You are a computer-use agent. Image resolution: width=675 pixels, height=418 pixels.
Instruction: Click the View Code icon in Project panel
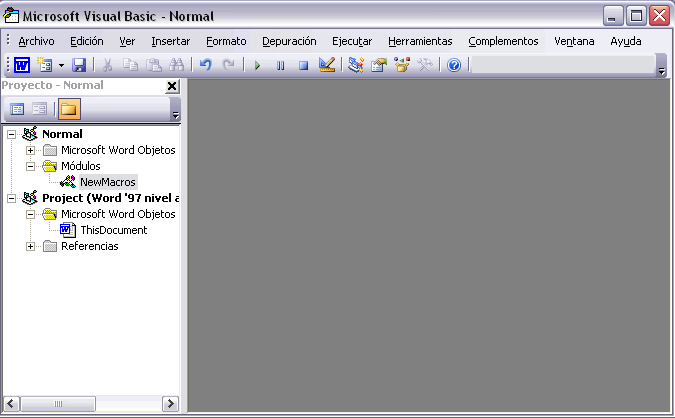(x=17, y=109)
